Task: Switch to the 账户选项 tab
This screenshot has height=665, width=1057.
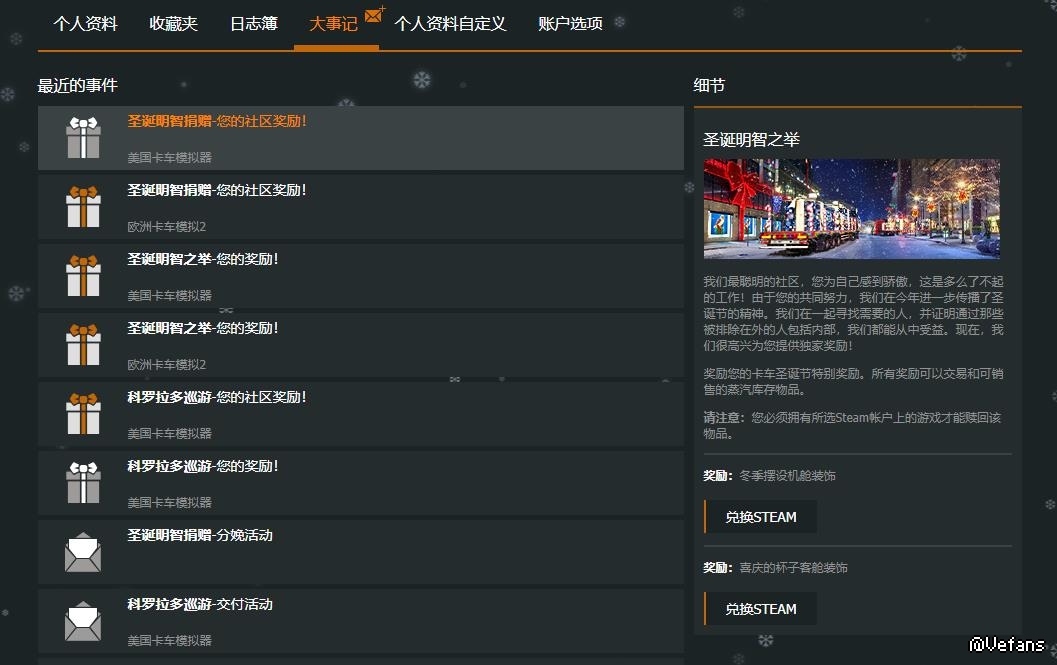Action: tap(570, 24)
